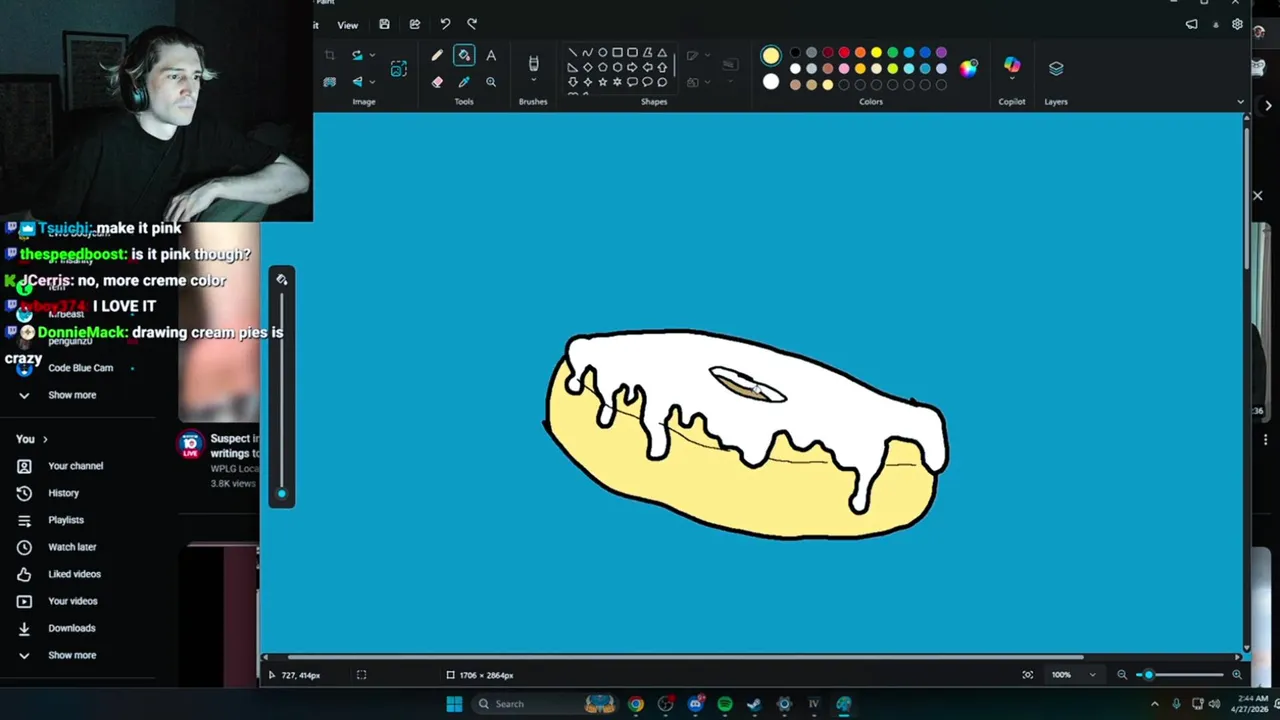Viewport: 1280px width, 720px height.
Task: Open the 'Code Blue Cam' subscription
Action: (x=80, y=368)
